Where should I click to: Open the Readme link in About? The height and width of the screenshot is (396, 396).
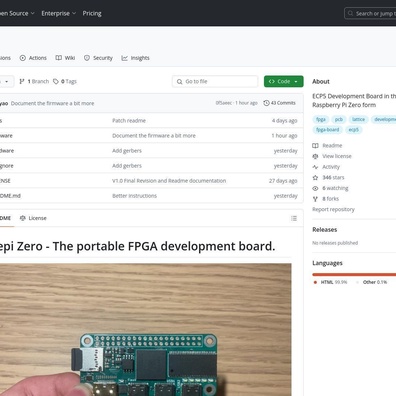[332, 146]
